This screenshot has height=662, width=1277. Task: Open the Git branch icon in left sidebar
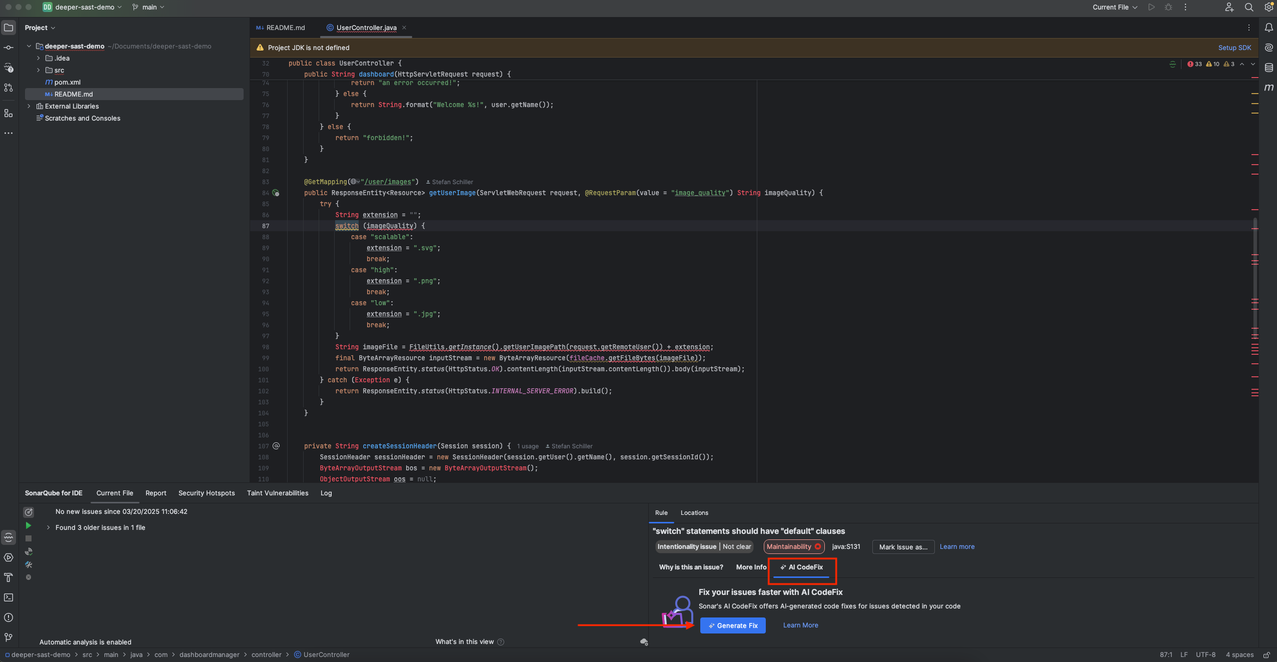pyautogui.click(x=8, y=636)
